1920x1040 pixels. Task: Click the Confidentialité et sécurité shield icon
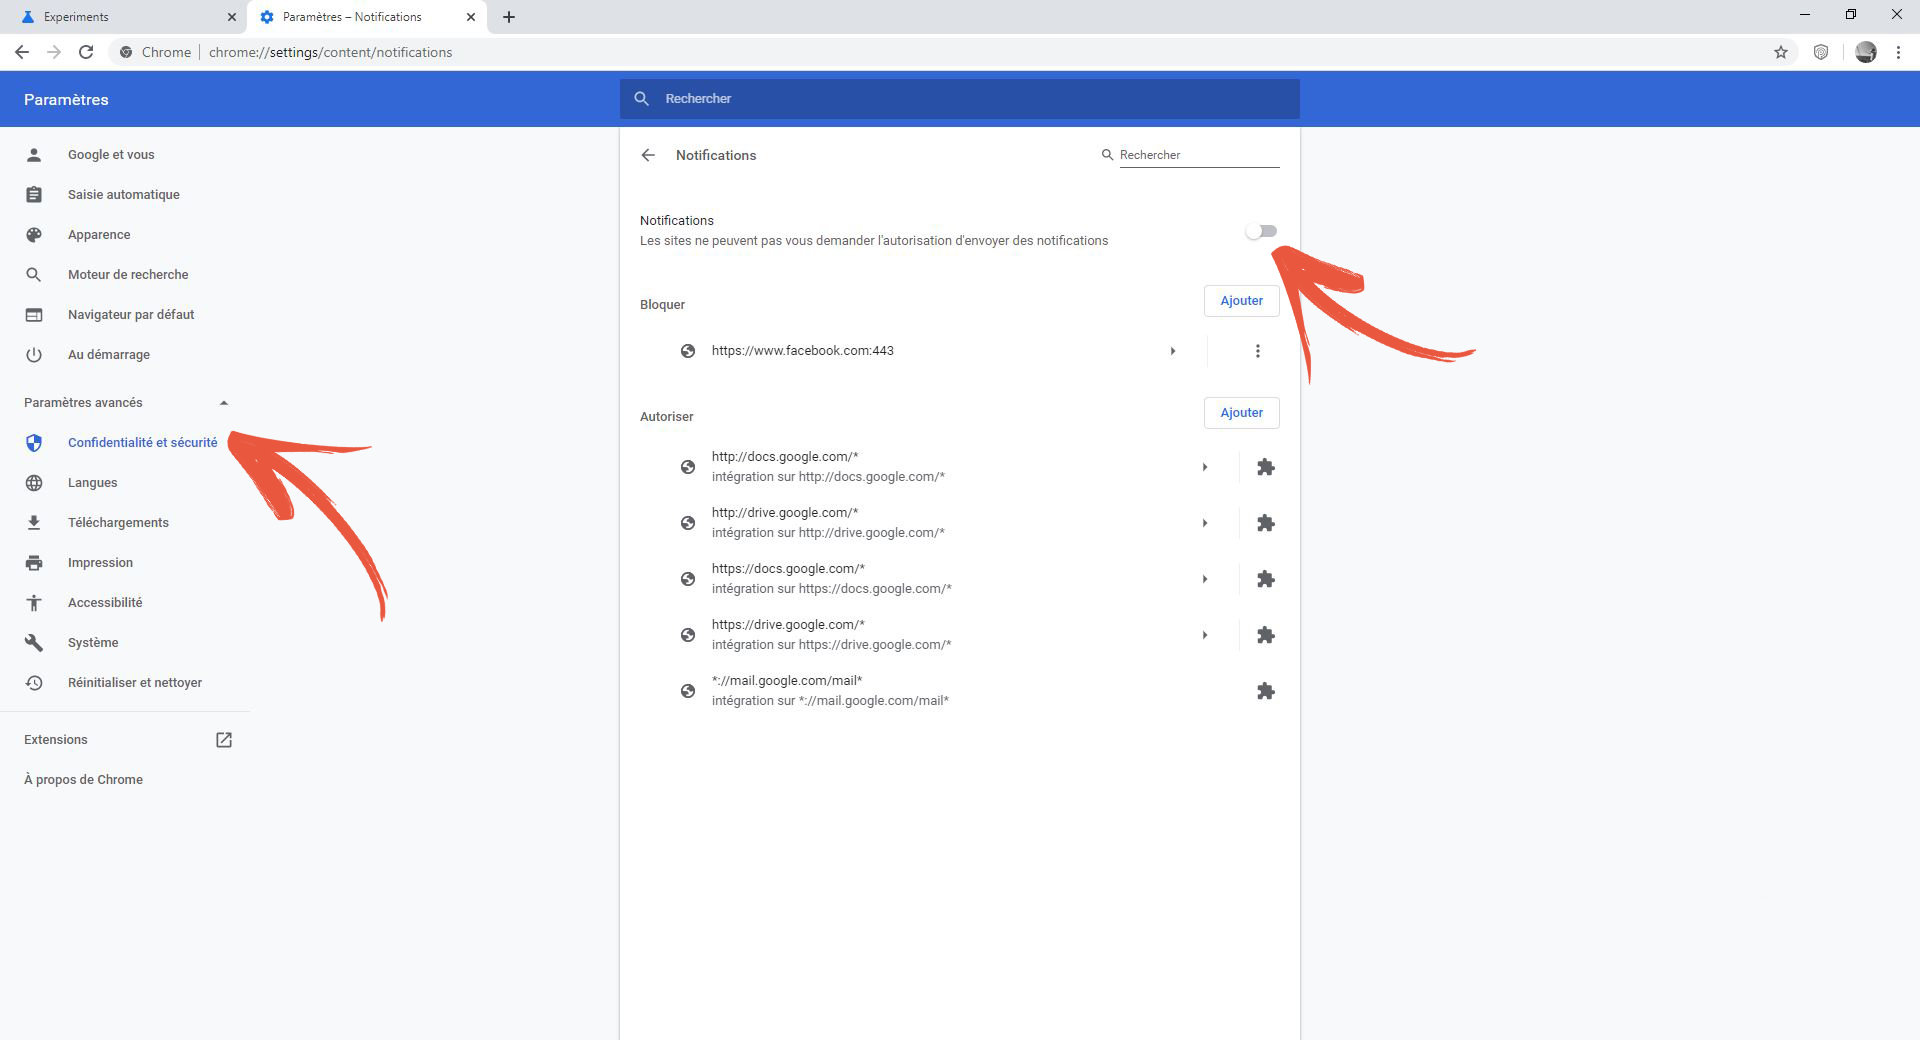[34, 443]
